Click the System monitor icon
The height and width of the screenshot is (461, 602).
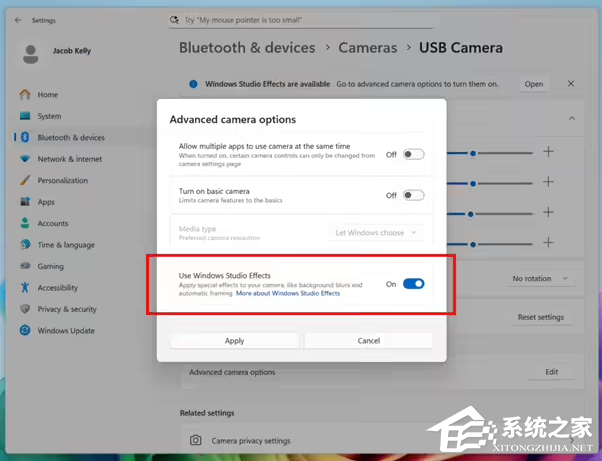coord(25,116)
